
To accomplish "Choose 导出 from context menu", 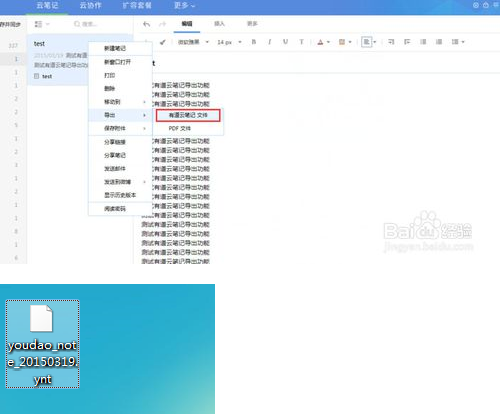I will pos(120,115).
